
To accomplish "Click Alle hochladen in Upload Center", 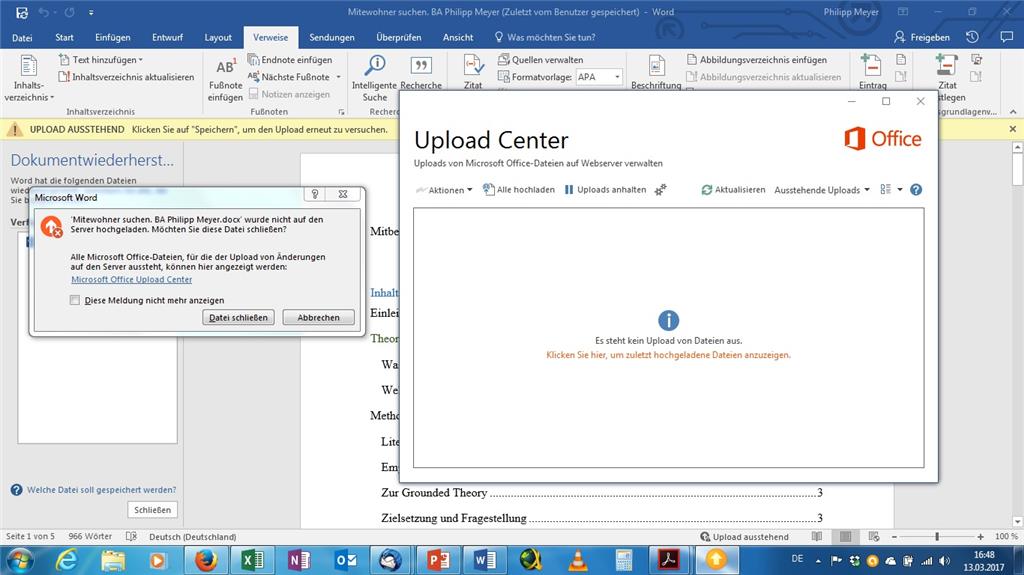I will point(519,189).
